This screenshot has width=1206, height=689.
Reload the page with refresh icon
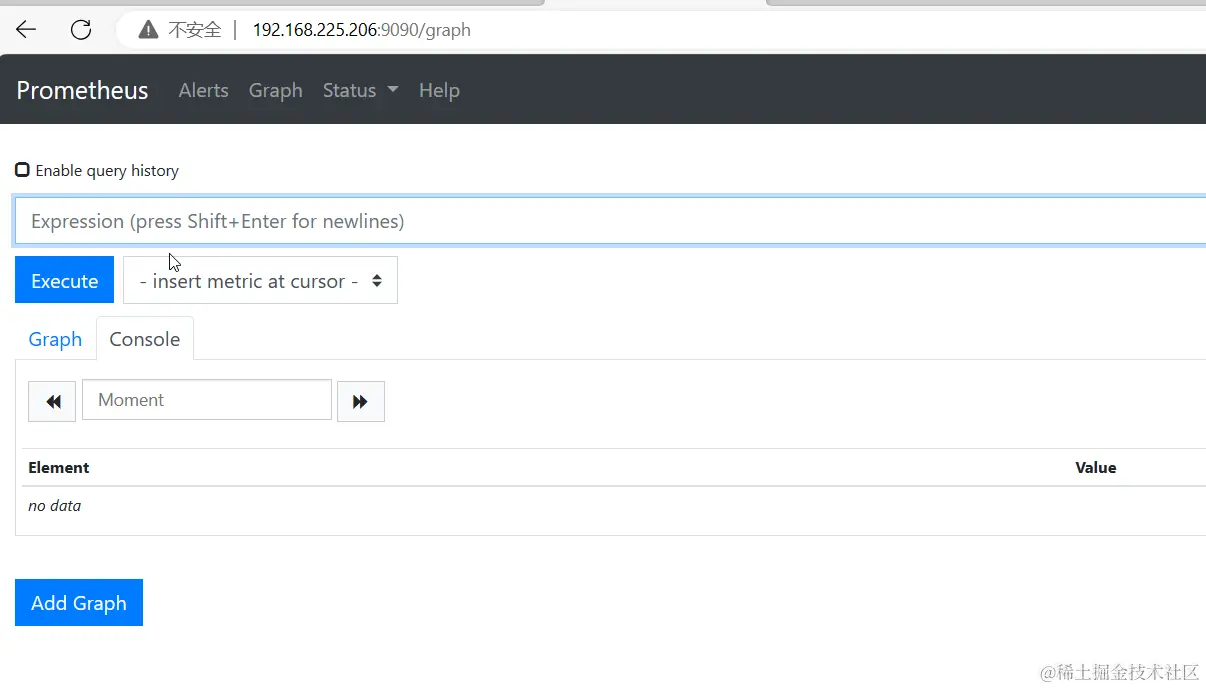click(x=81, y=29)
